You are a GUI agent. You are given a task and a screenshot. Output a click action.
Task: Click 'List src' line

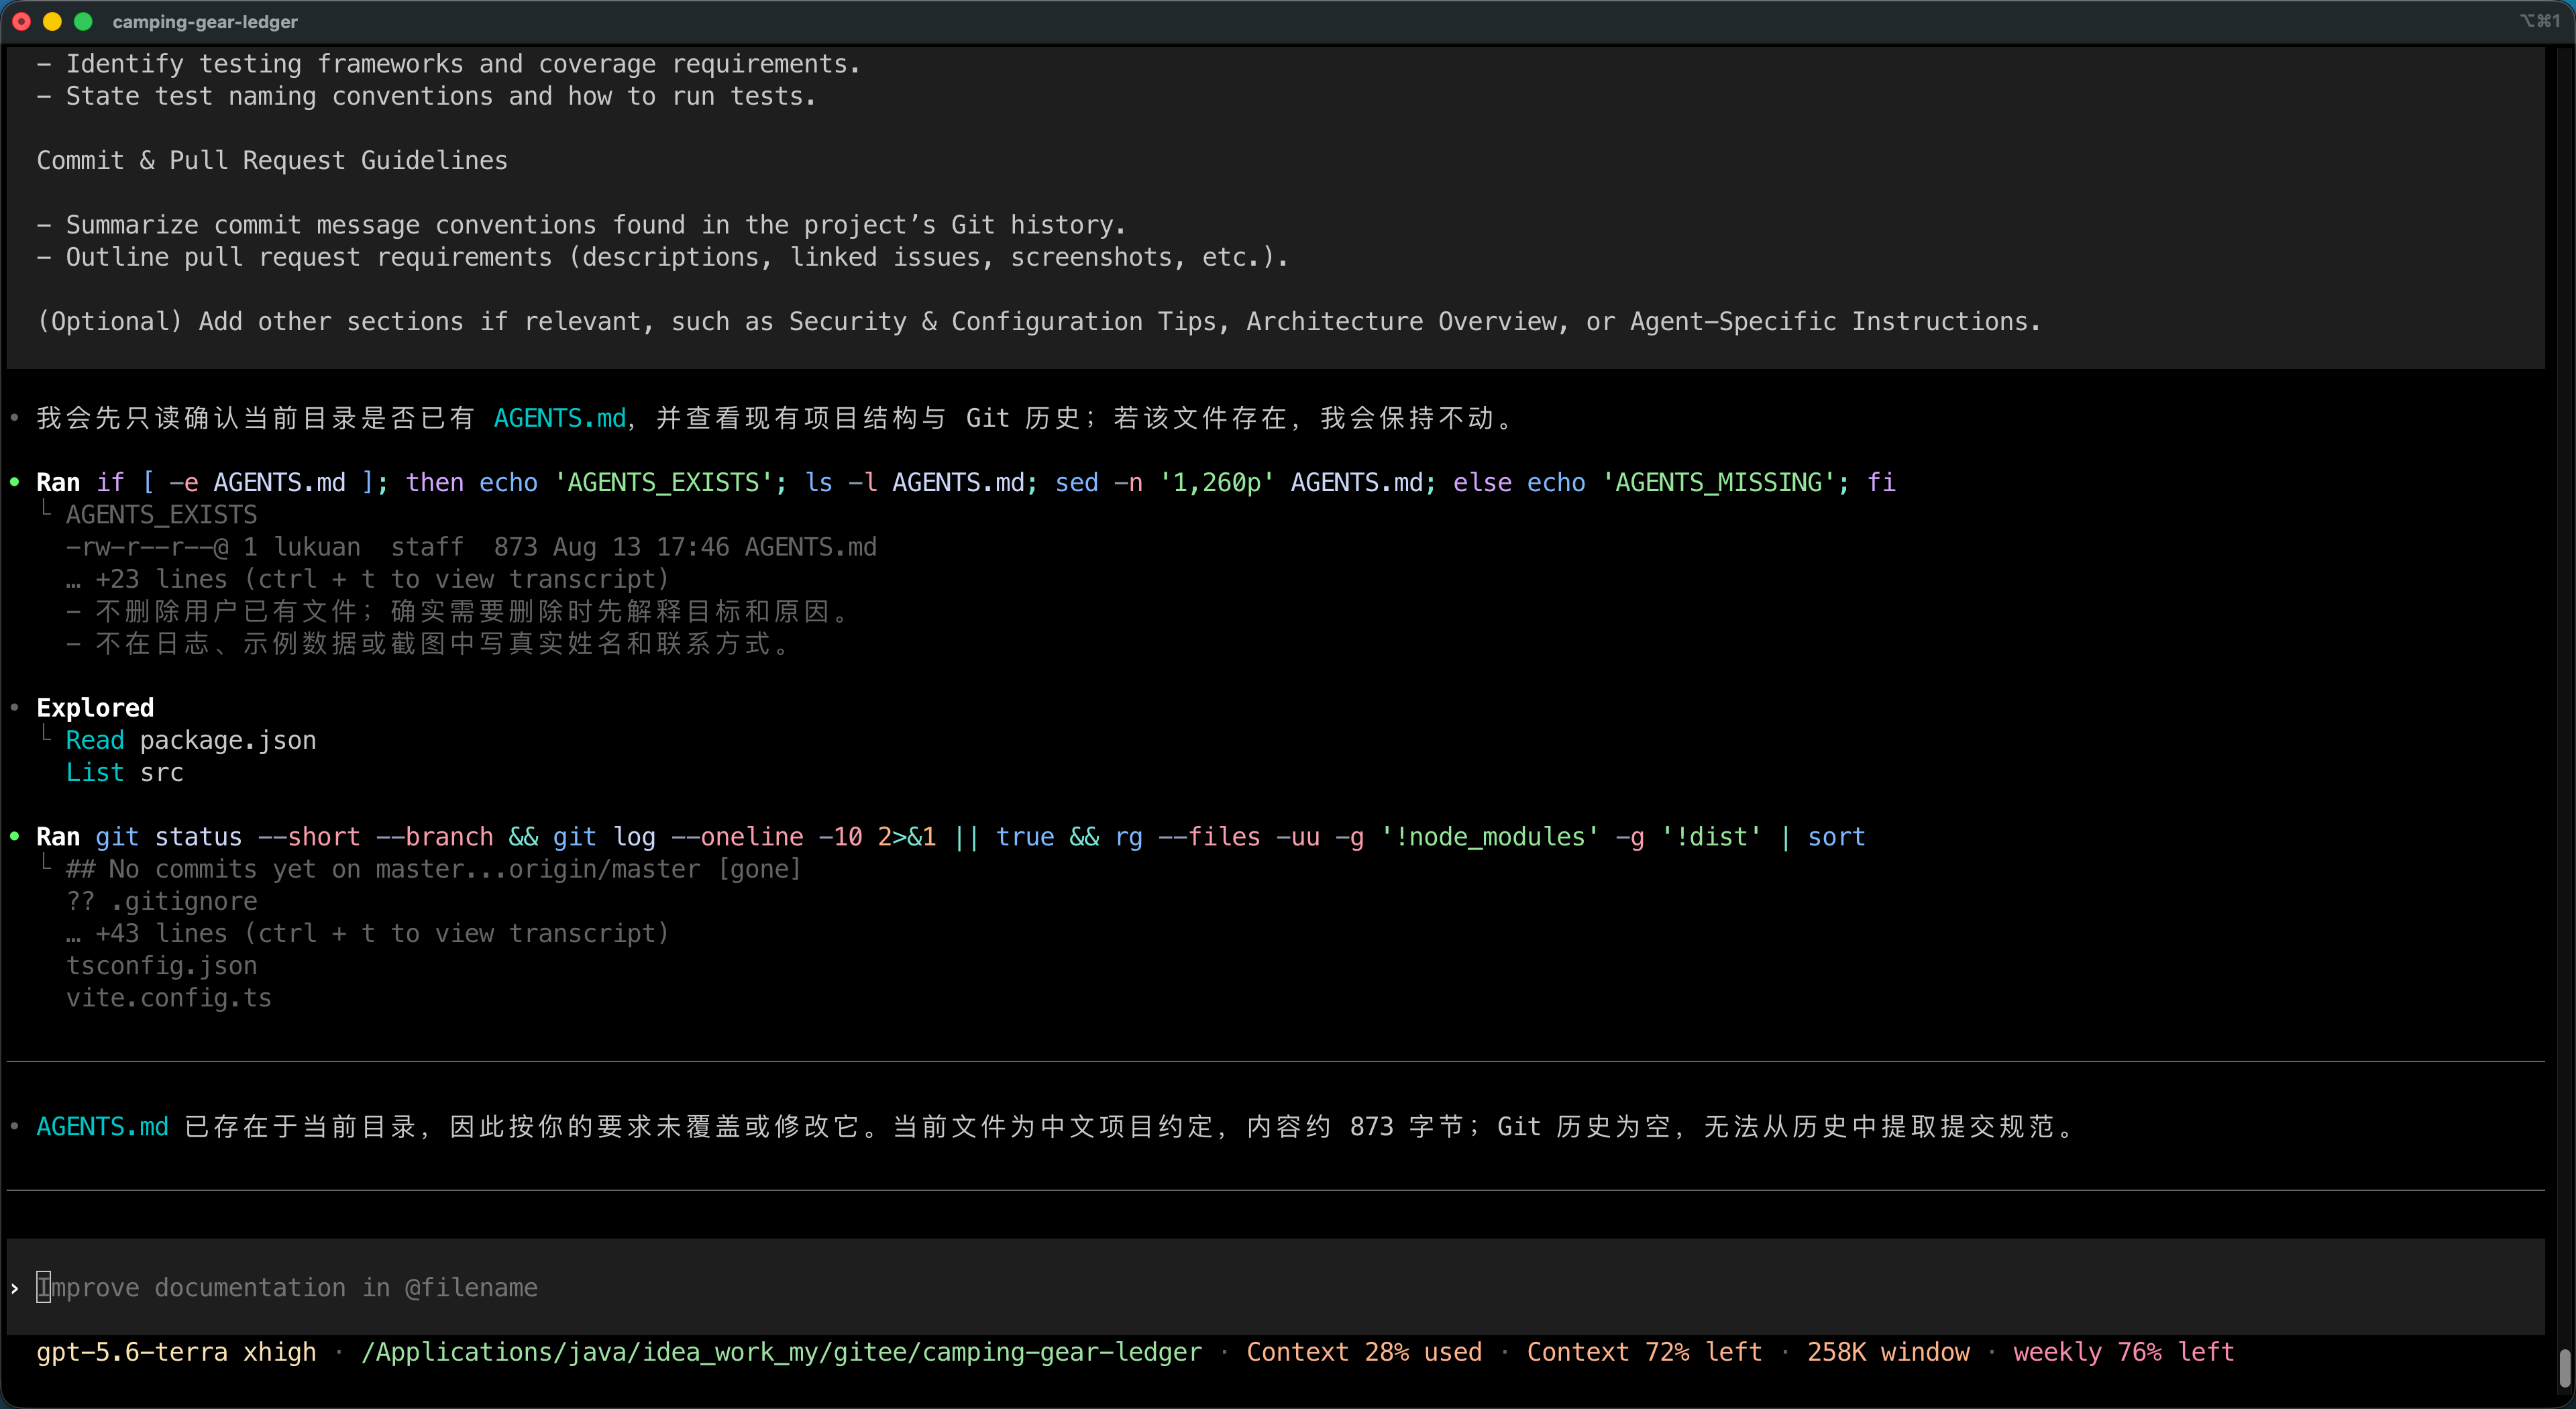[125, 772]
